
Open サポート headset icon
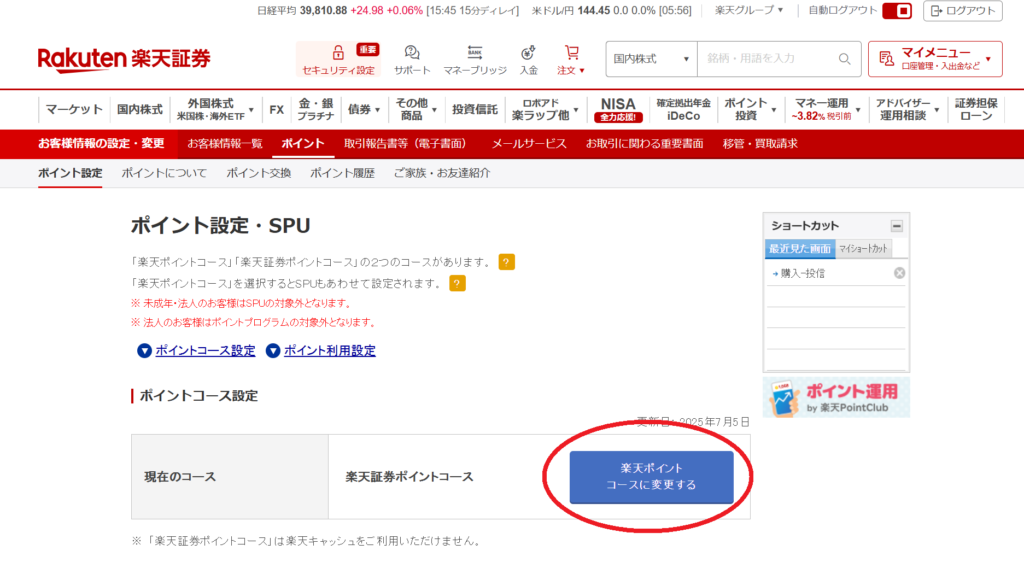pyautogui.click(x=412, y=59)
